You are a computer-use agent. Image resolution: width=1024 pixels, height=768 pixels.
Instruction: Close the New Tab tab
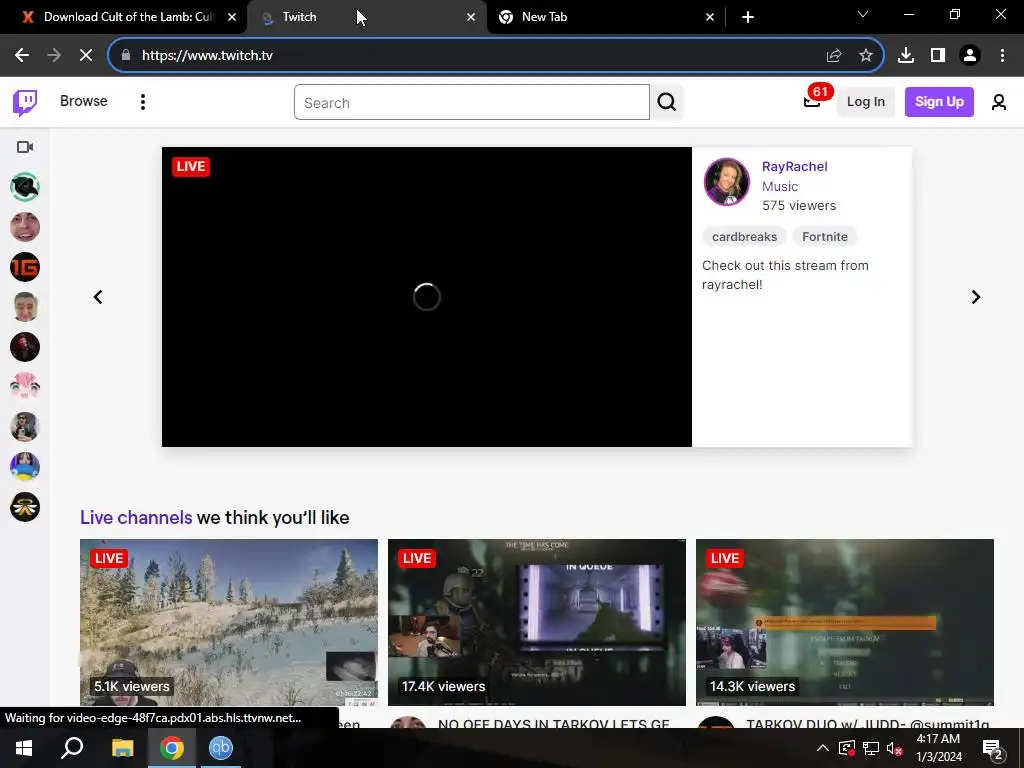tap(710, 18)
